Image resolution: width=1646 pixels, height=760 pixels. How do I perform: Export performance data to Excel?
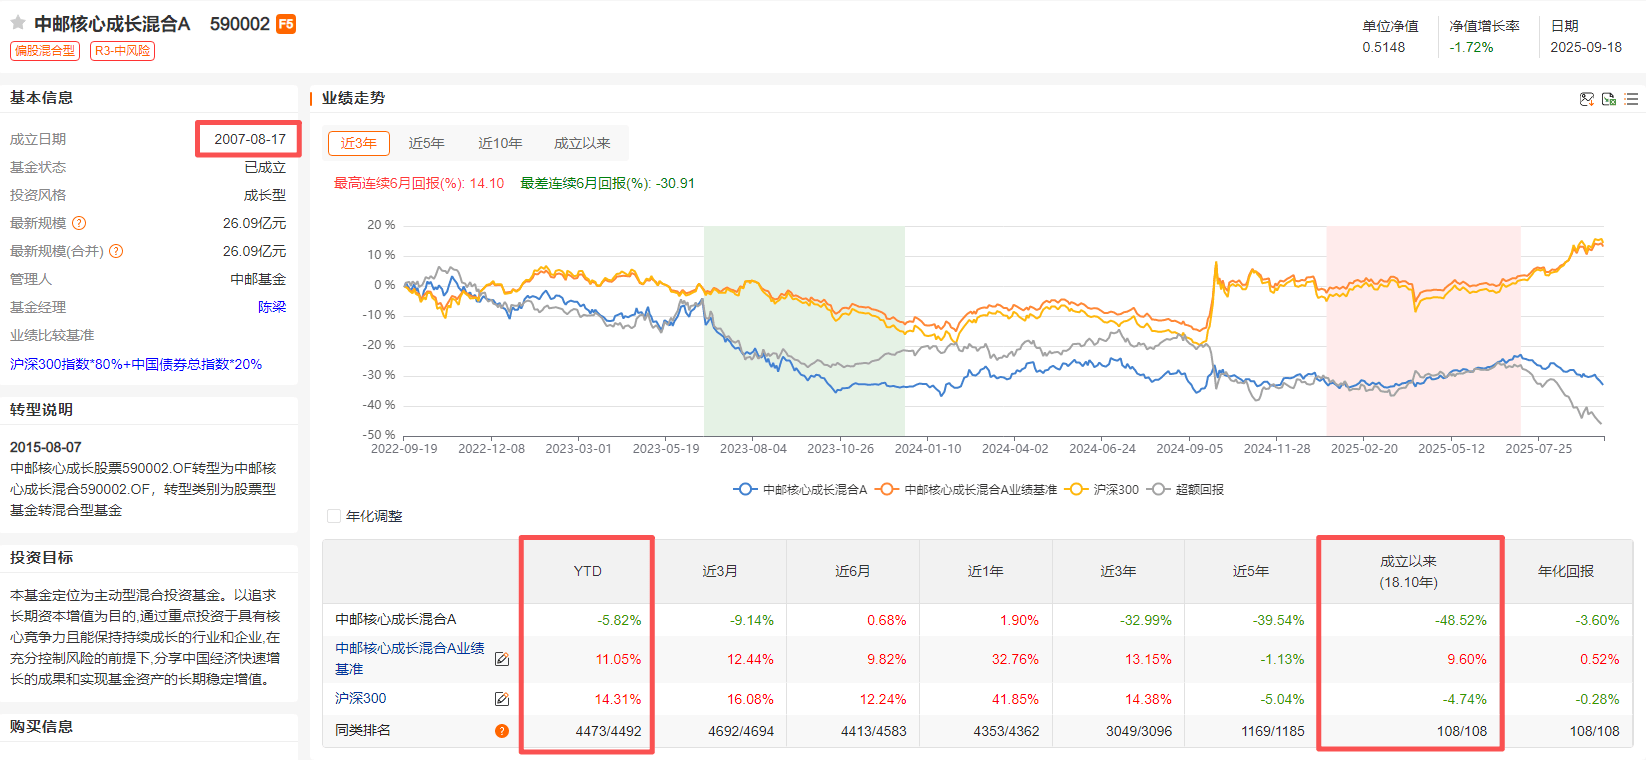[1609, 99]
